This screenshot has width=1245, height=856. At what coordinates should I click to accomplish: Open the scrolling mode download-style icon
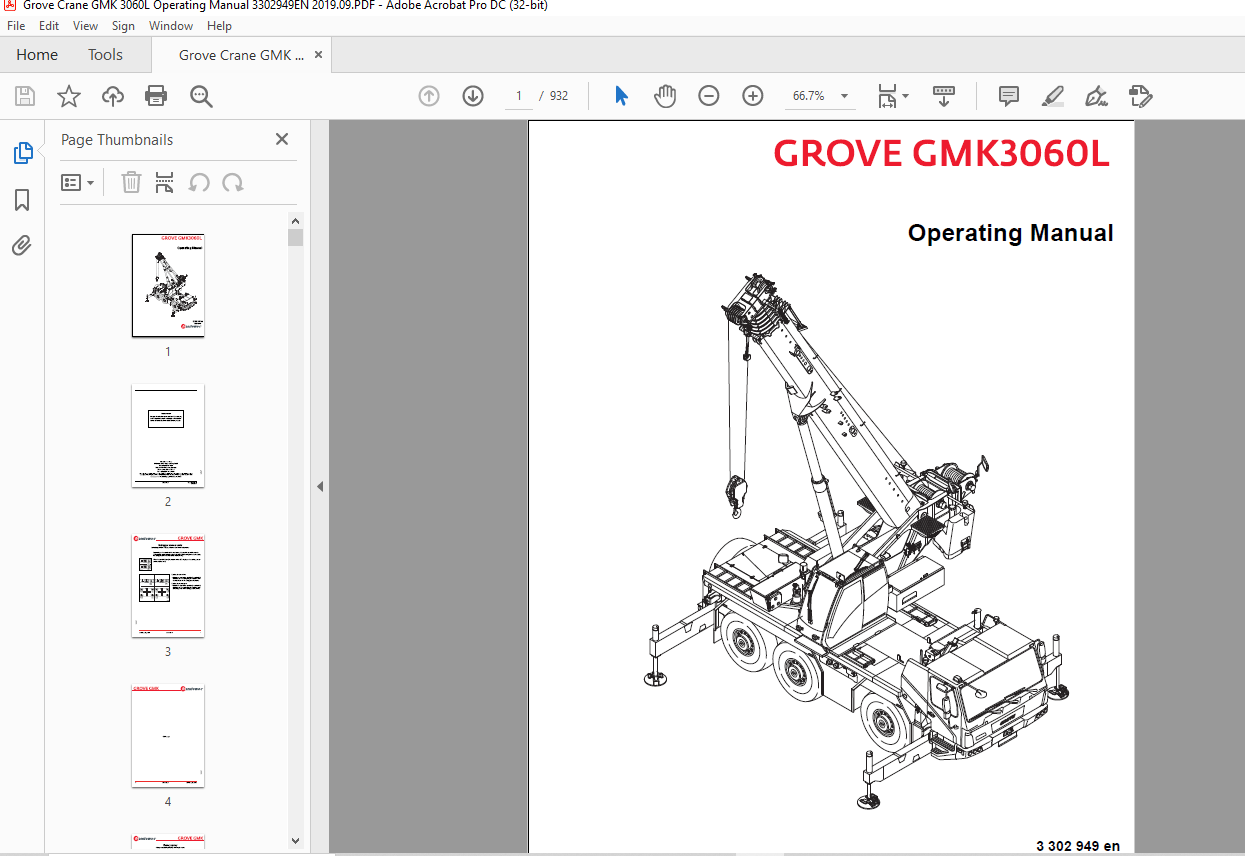[x=944, y=96]
